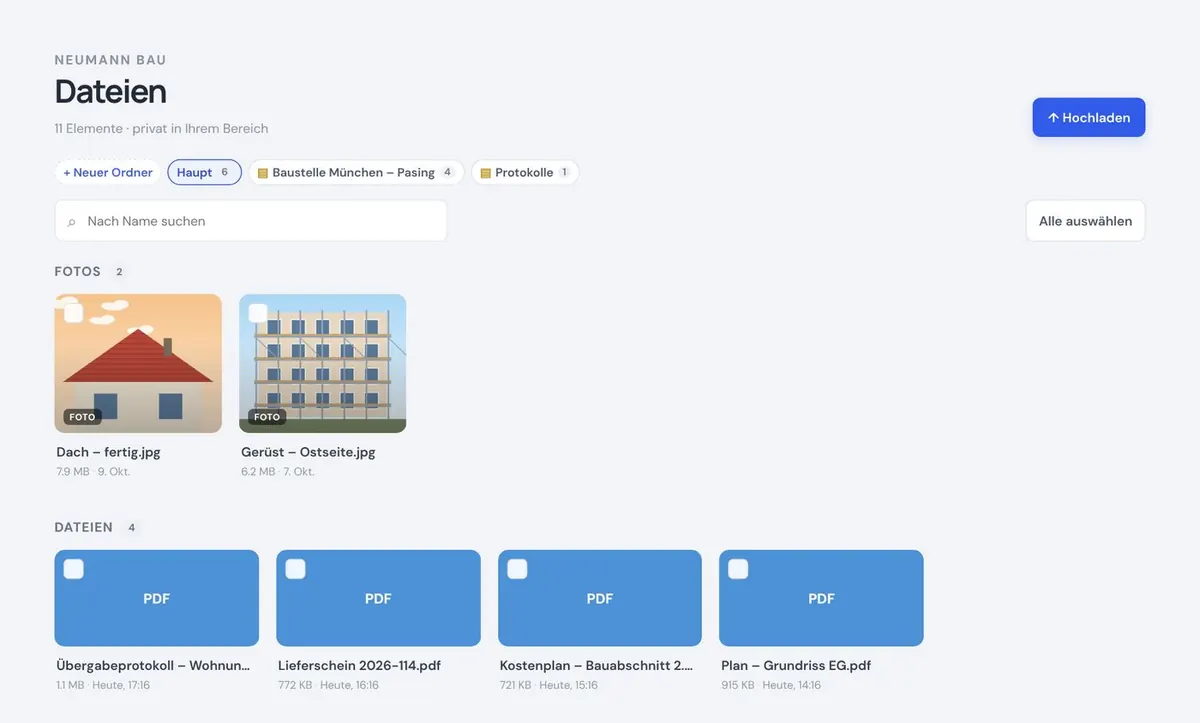Click the Hochladen upload button

click(1089, 117)
